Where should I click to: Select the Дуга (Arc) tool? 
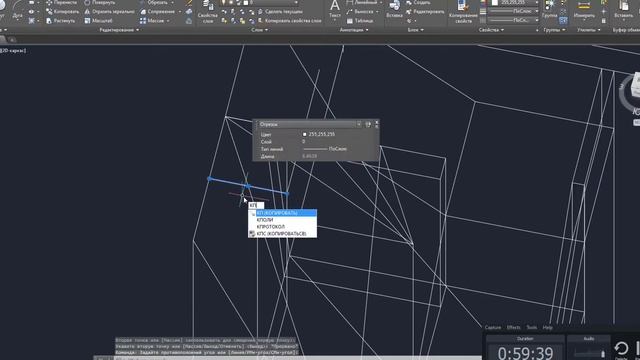coord(17,10)
